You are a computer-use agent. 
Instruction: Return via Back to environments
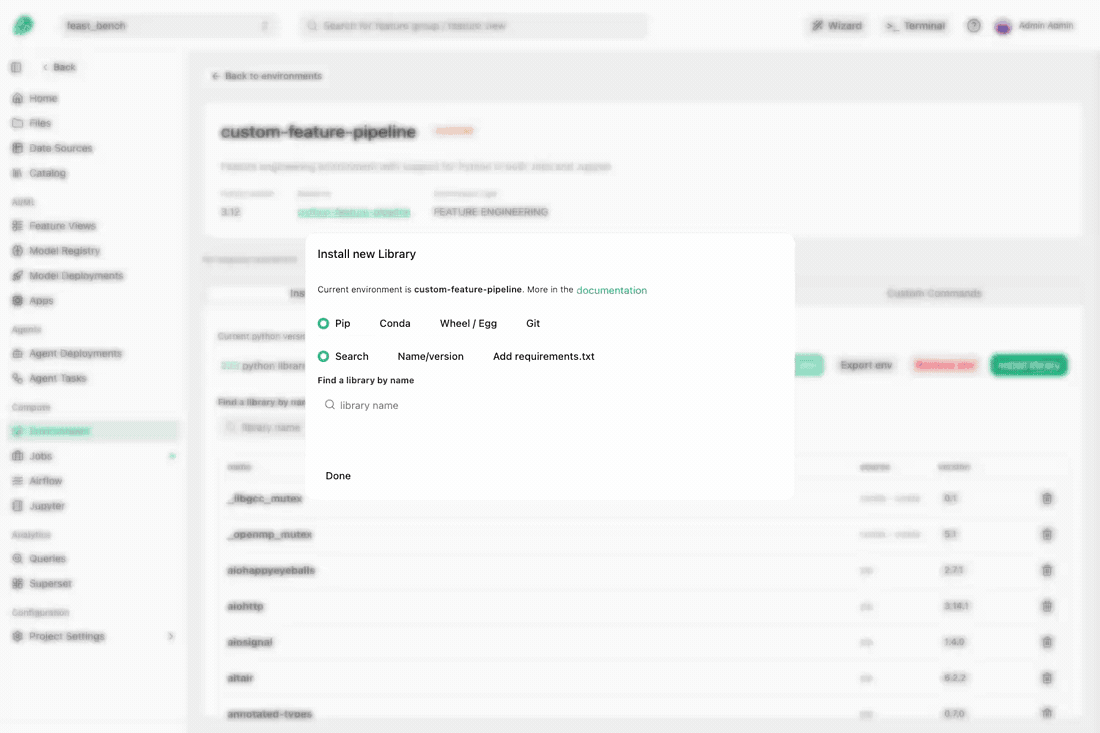[267, 76]
